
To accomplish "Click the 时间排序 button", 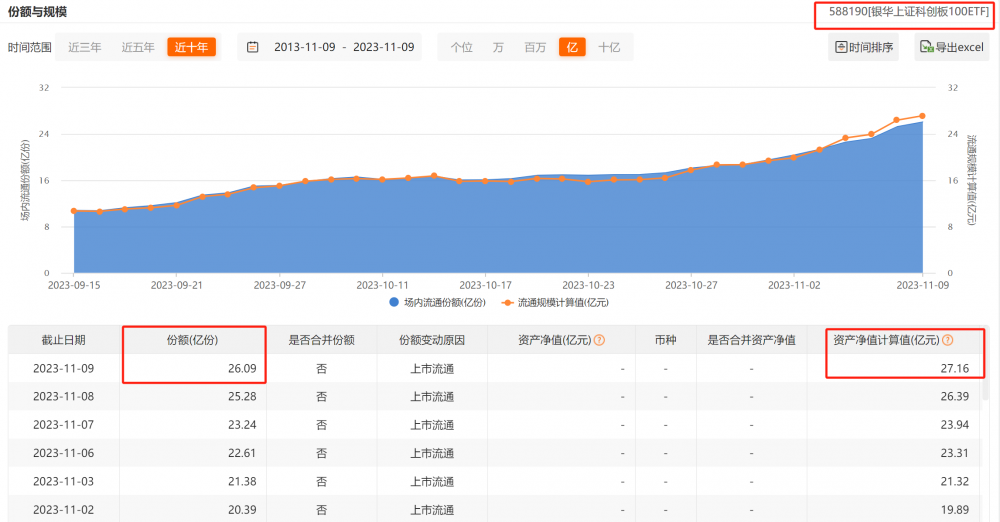I will pos(864,47).
